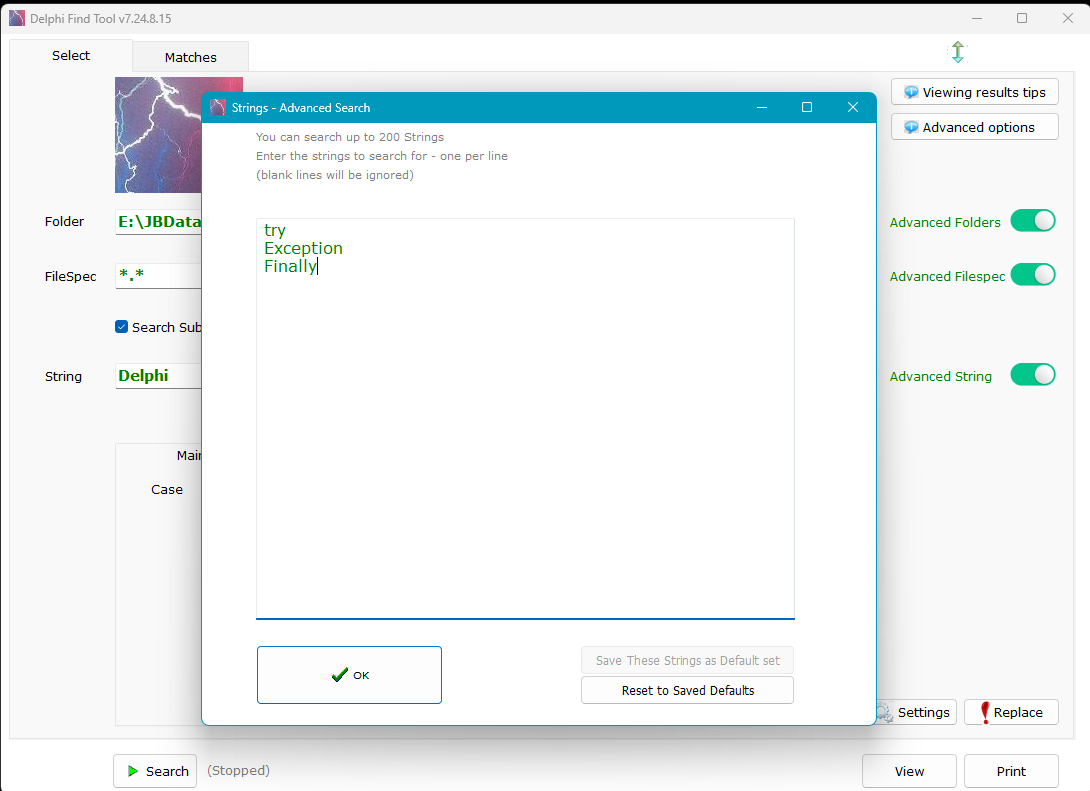Disable the Advanced Filespec toggle
1090x791 pixels.
click(x=1032, y=275)
